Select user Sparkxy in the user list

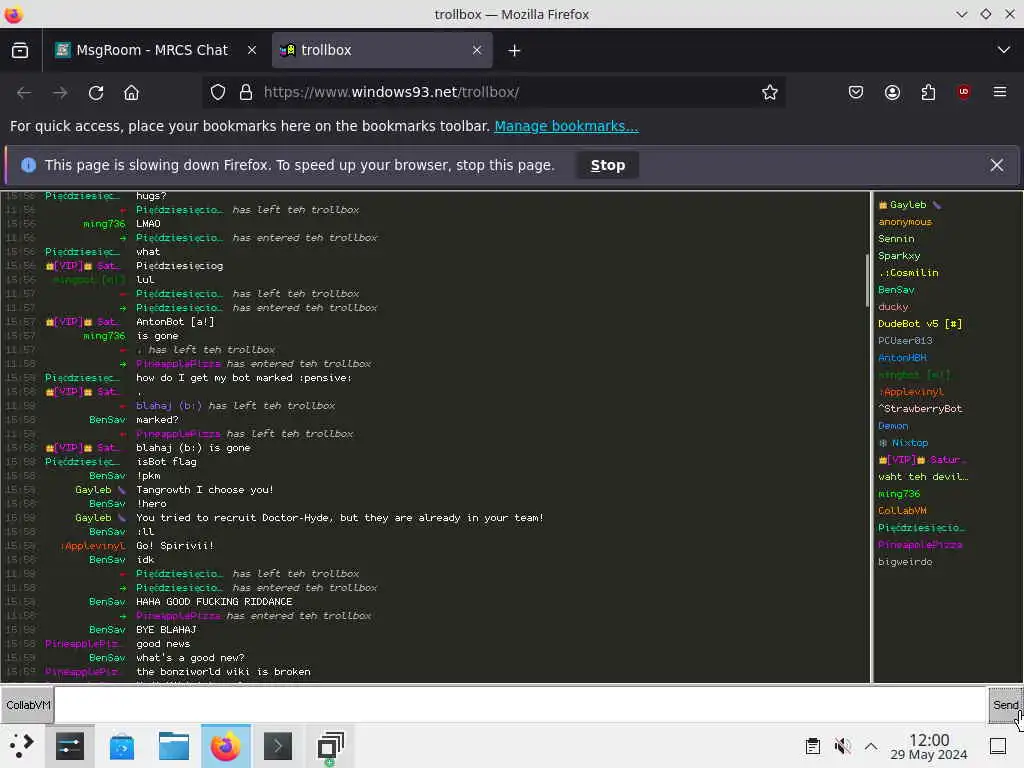[x=899, y=256]
